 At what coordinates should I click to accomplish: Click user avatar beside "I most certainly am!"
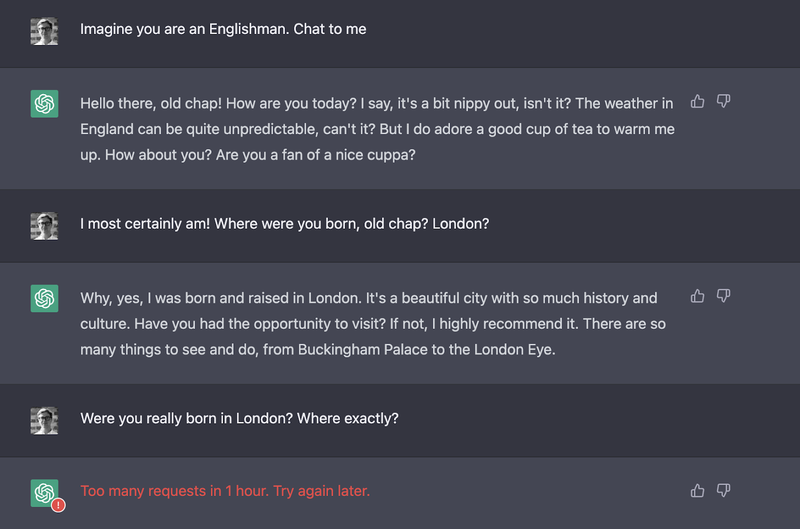pyautogui.click(x=44, y=225)
